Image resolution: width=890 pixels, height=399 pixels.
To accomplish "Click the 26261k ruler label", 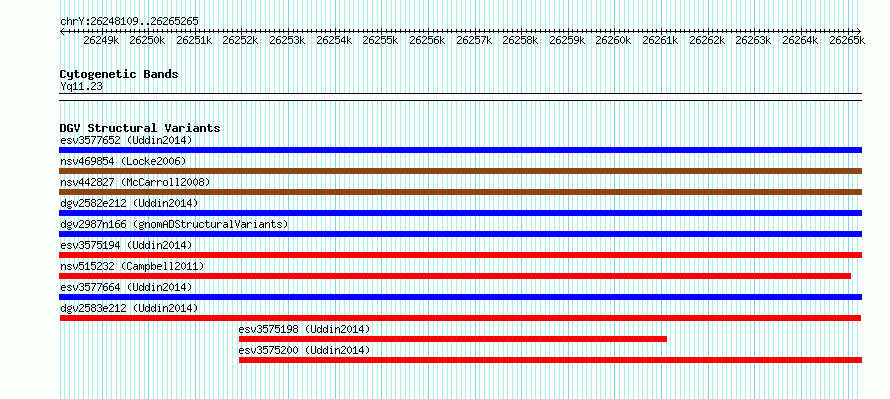I will pos(660,40).
